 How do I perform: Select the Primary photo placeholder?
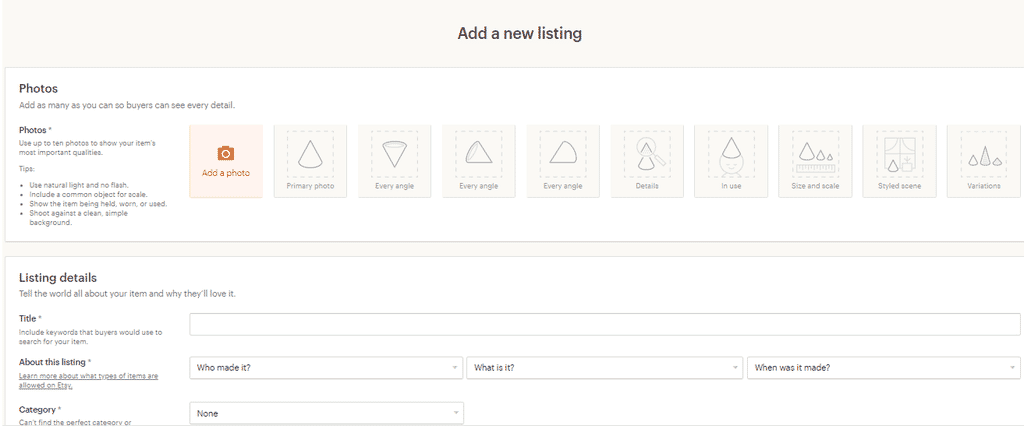pos(310,161)
